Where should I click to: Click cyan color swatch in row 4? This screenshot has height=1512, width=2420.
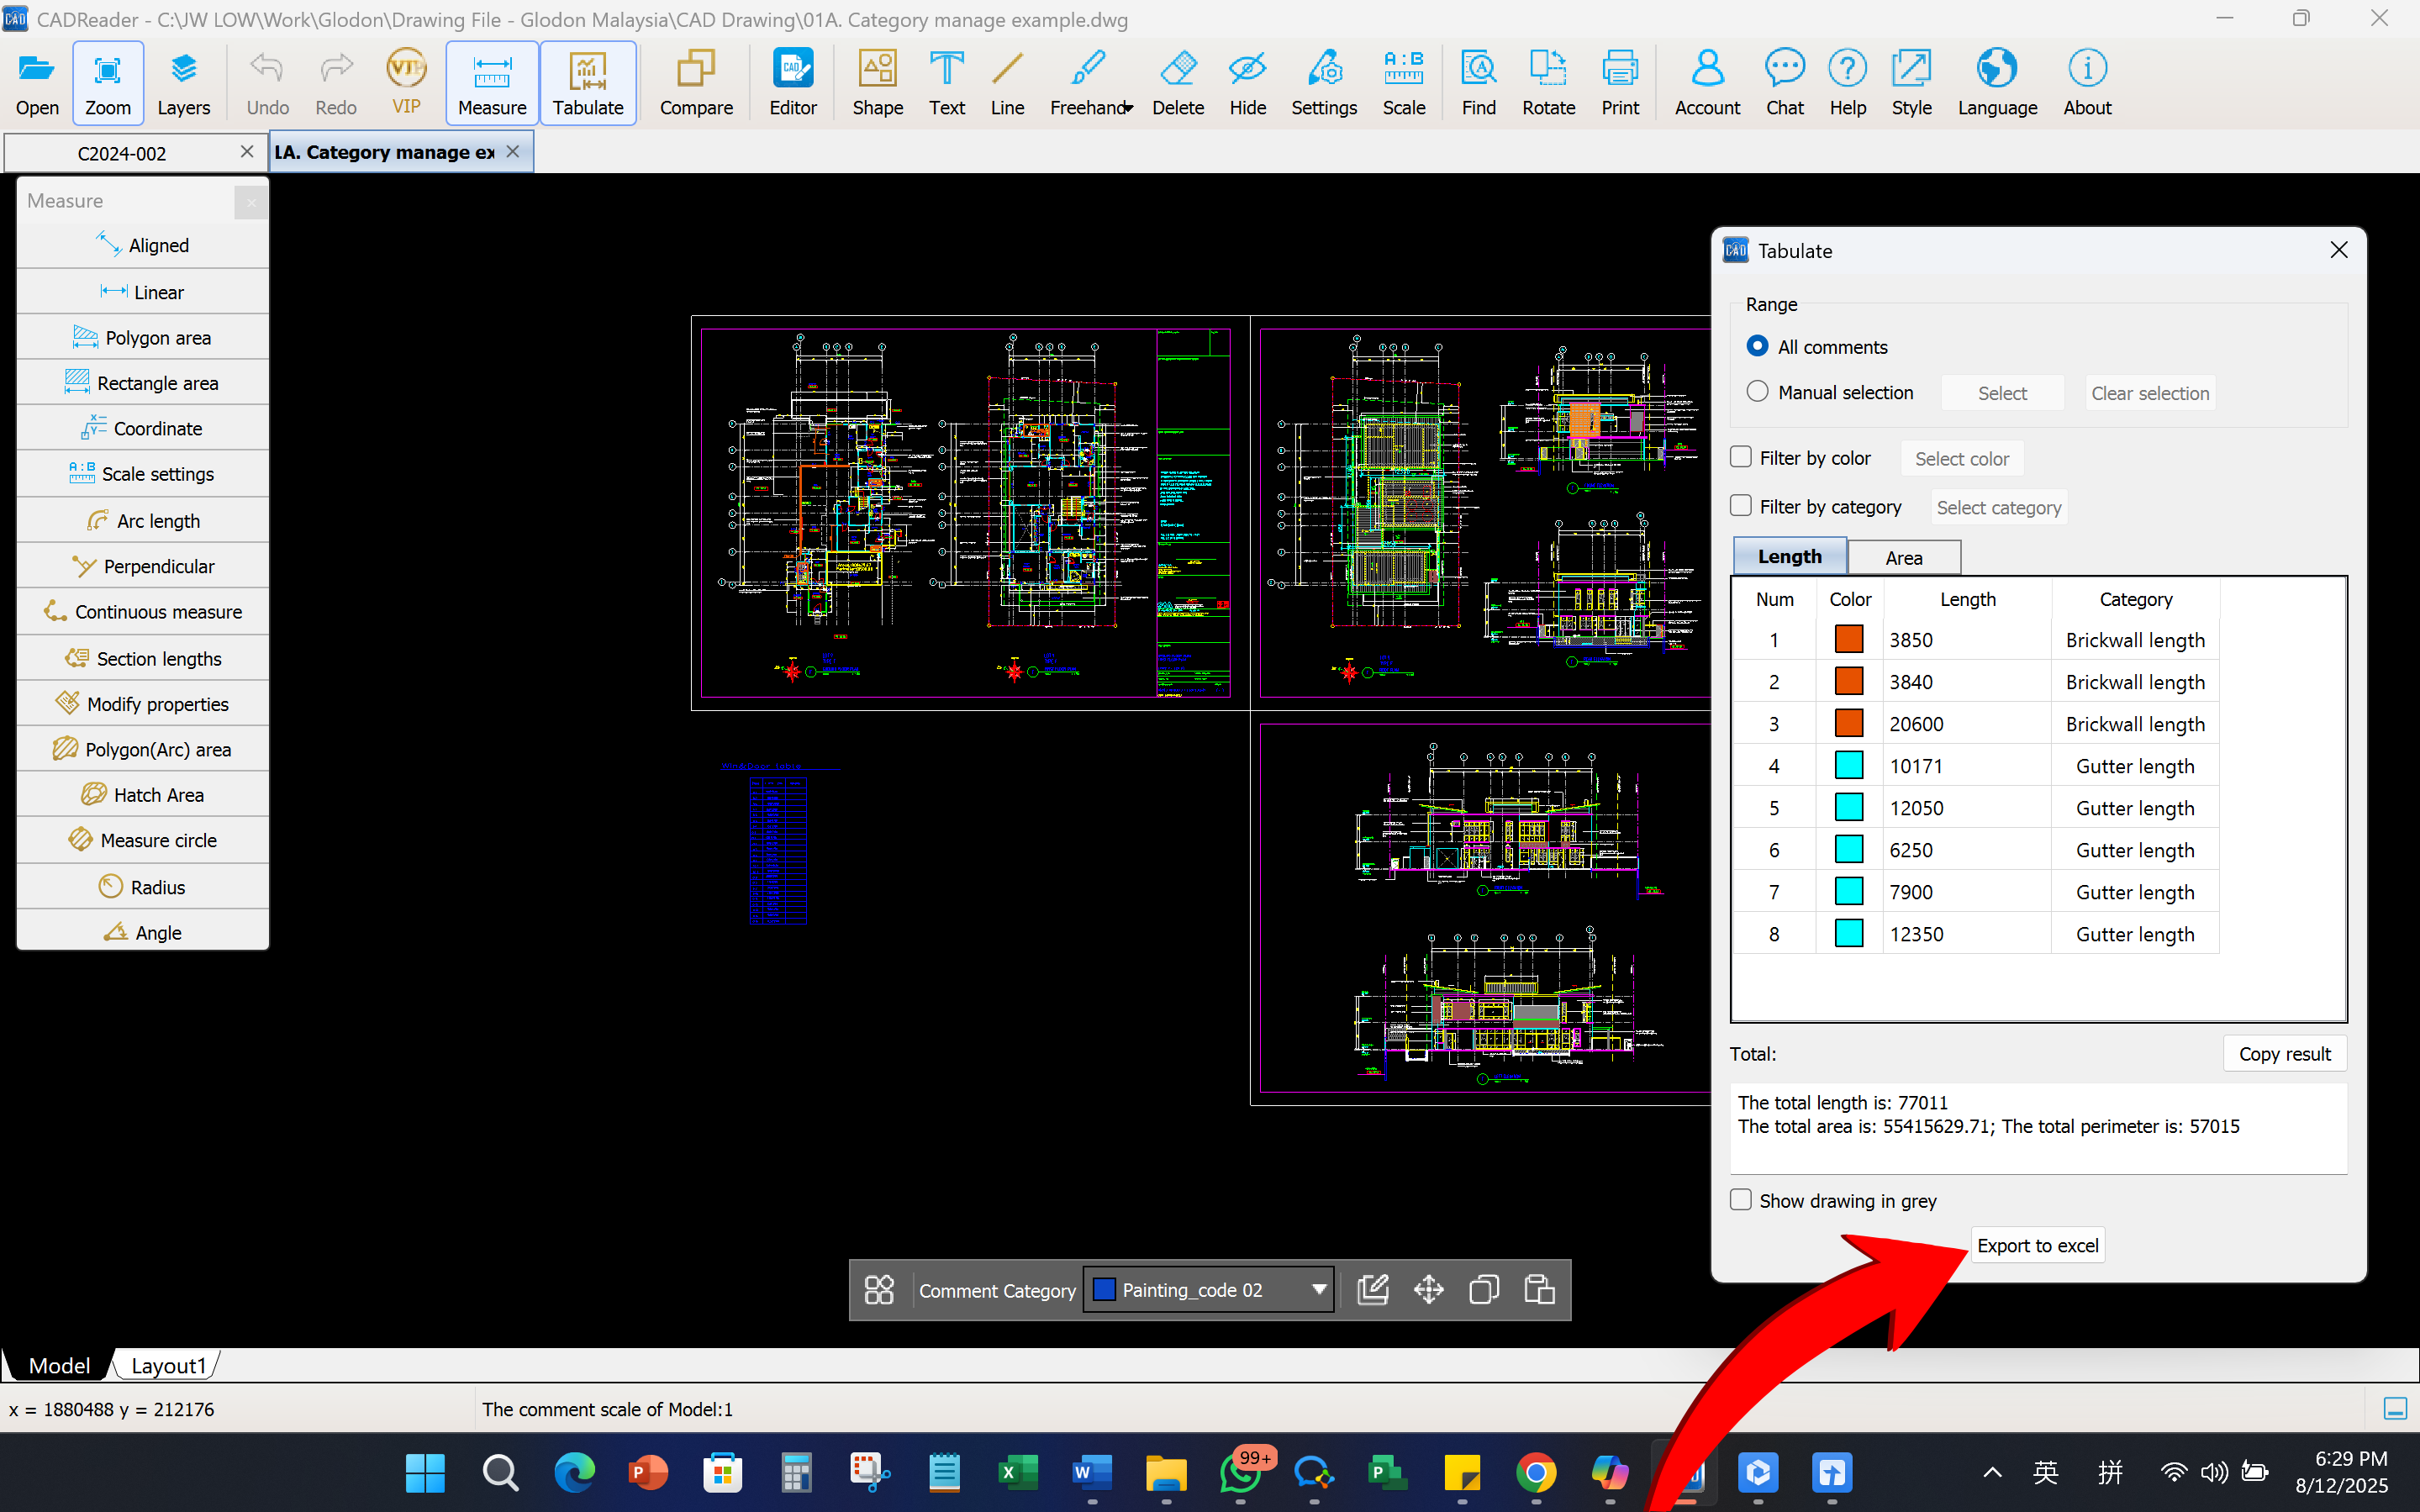(x=1849, y=765)
